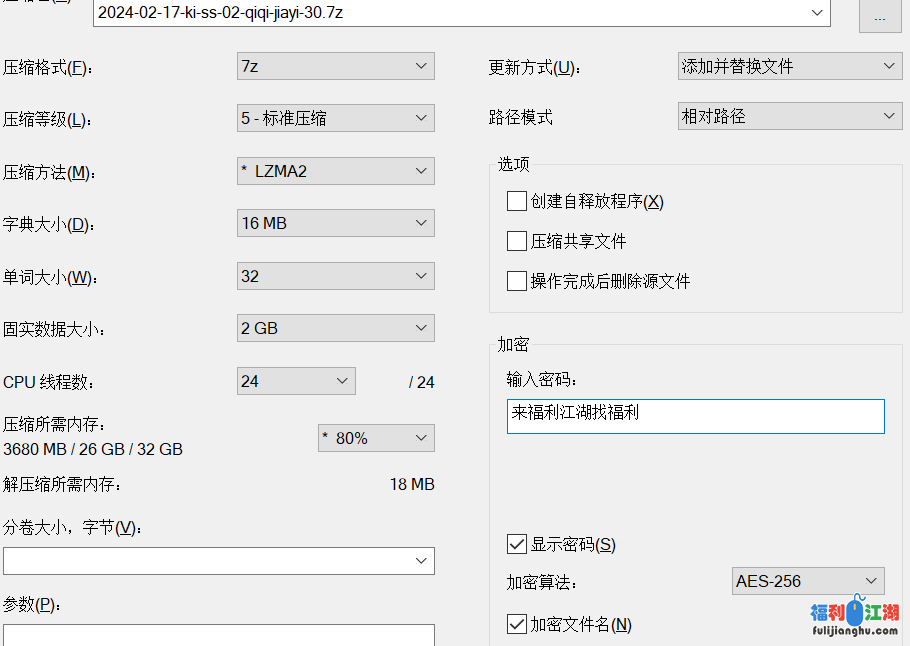Open the 路径模式 dropdown showing 相对路径

click(789, 116)
